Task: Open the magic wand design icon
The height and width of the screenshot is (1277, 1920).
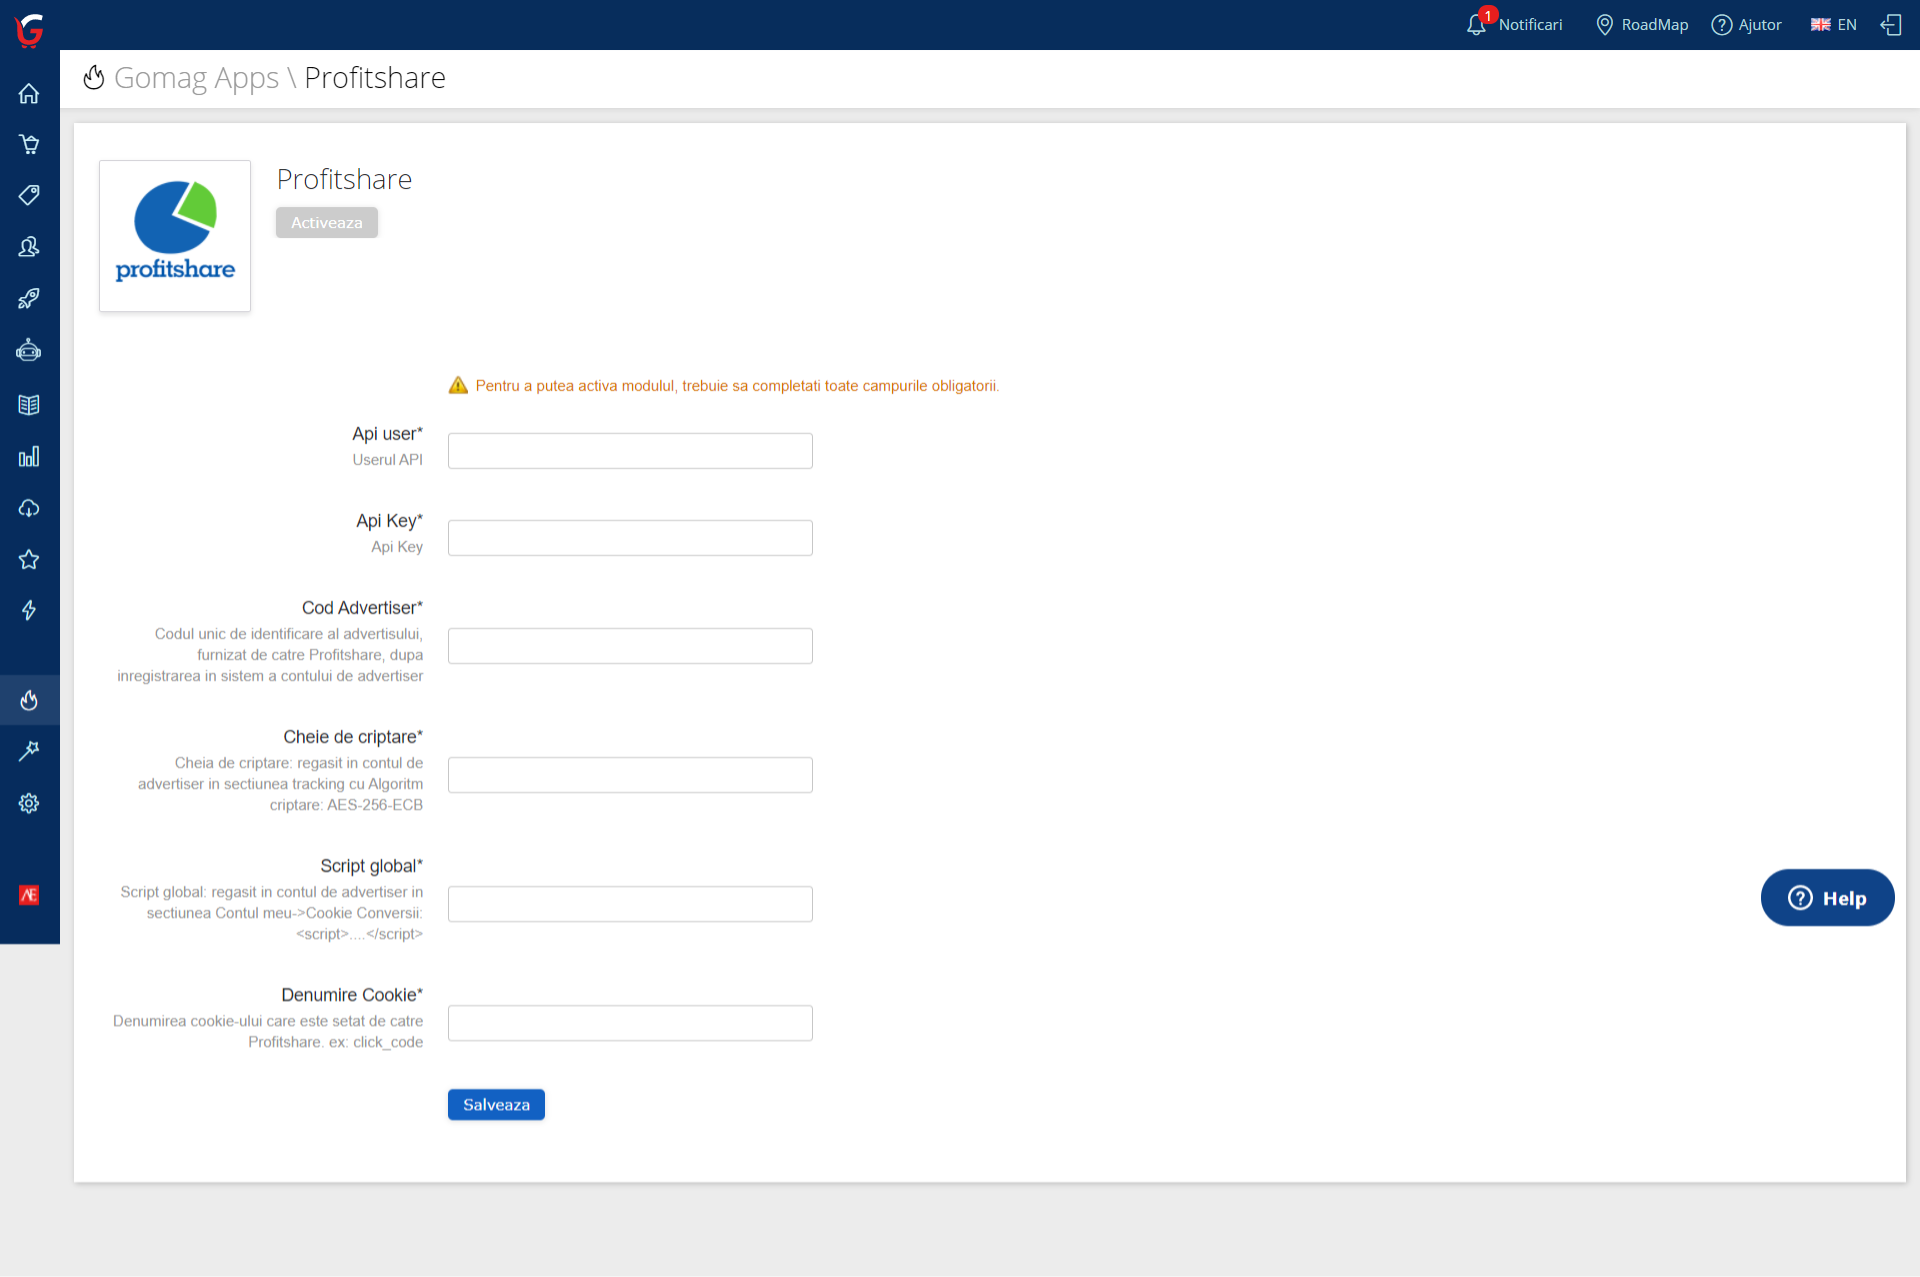Action: click(x=29, y=751)
